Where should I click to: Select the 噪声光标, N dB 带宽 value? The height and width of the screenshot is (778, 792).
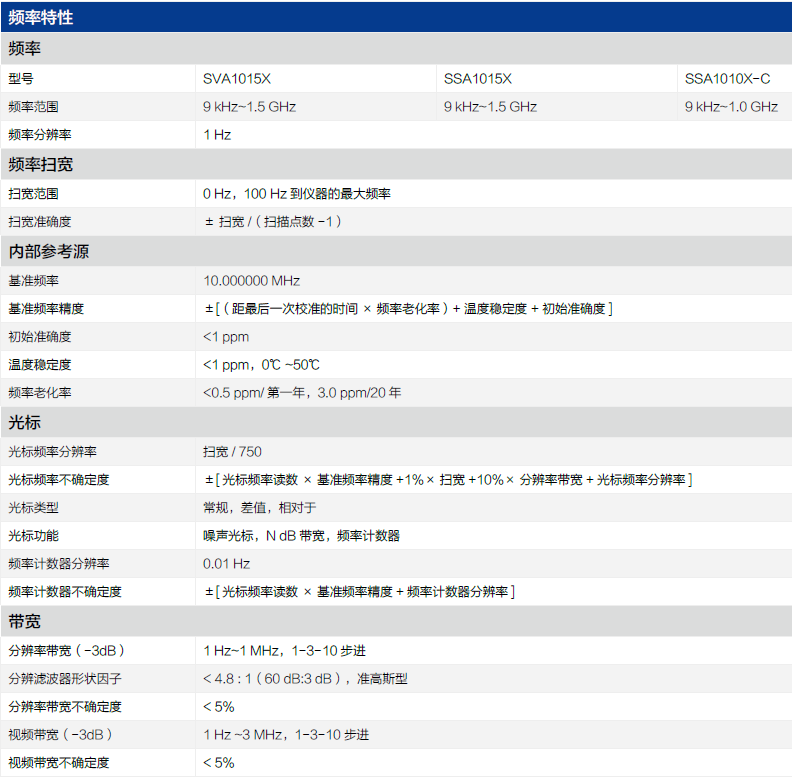coord(302,536)
